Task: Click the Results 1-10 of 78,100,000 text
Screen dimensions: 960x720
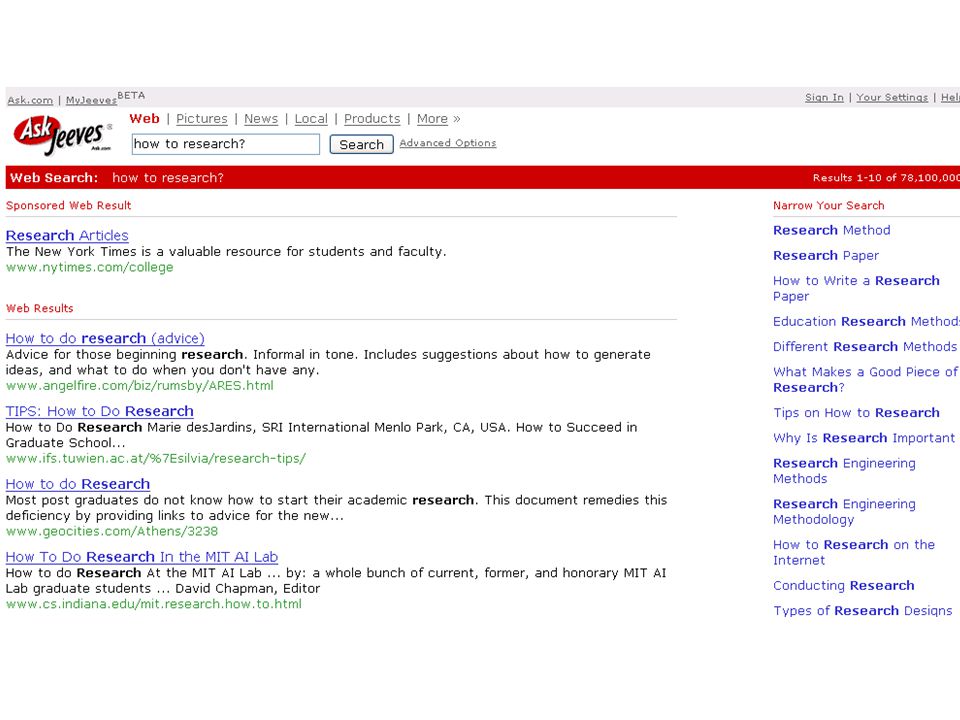Action: 886,178
